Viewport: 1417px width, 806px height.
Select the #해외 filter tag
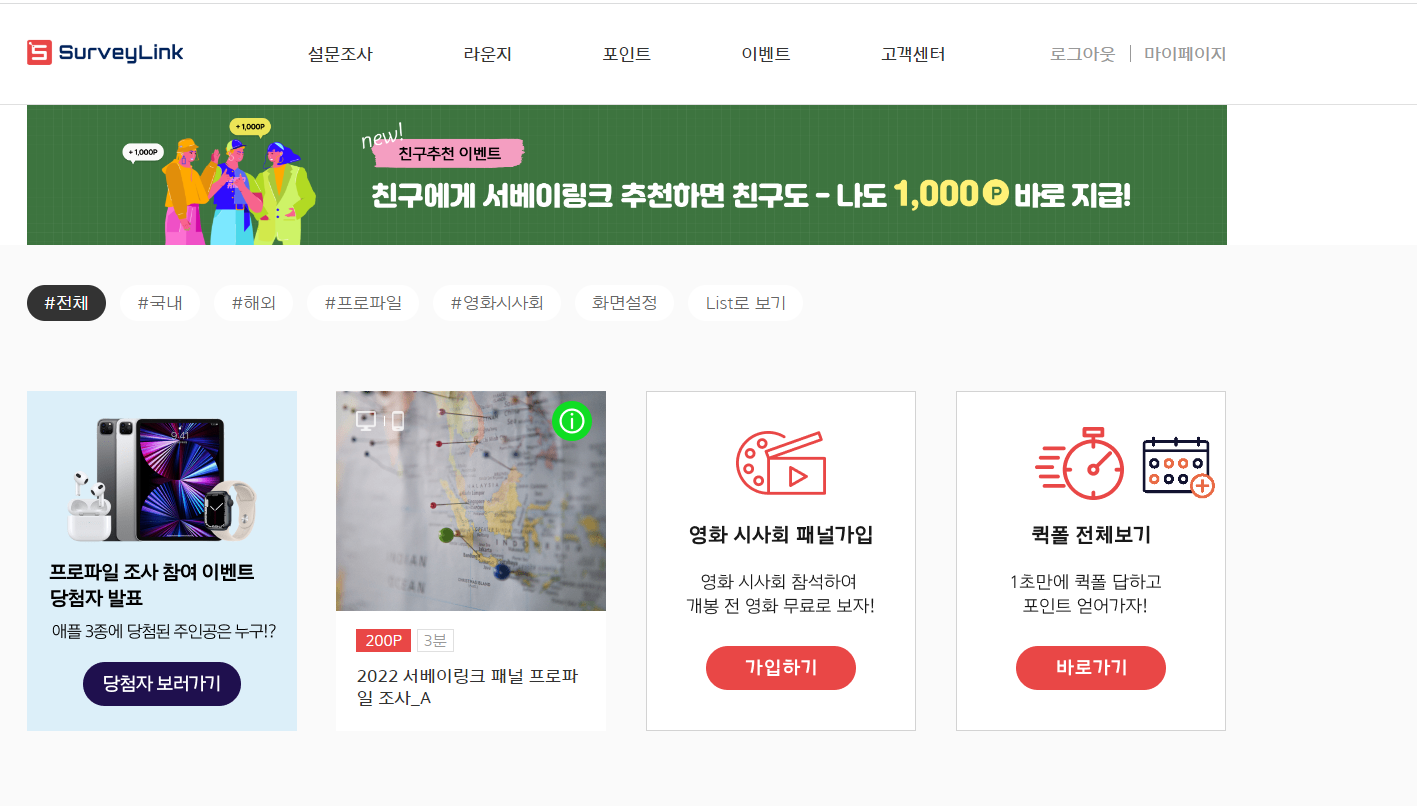[254, 303]
